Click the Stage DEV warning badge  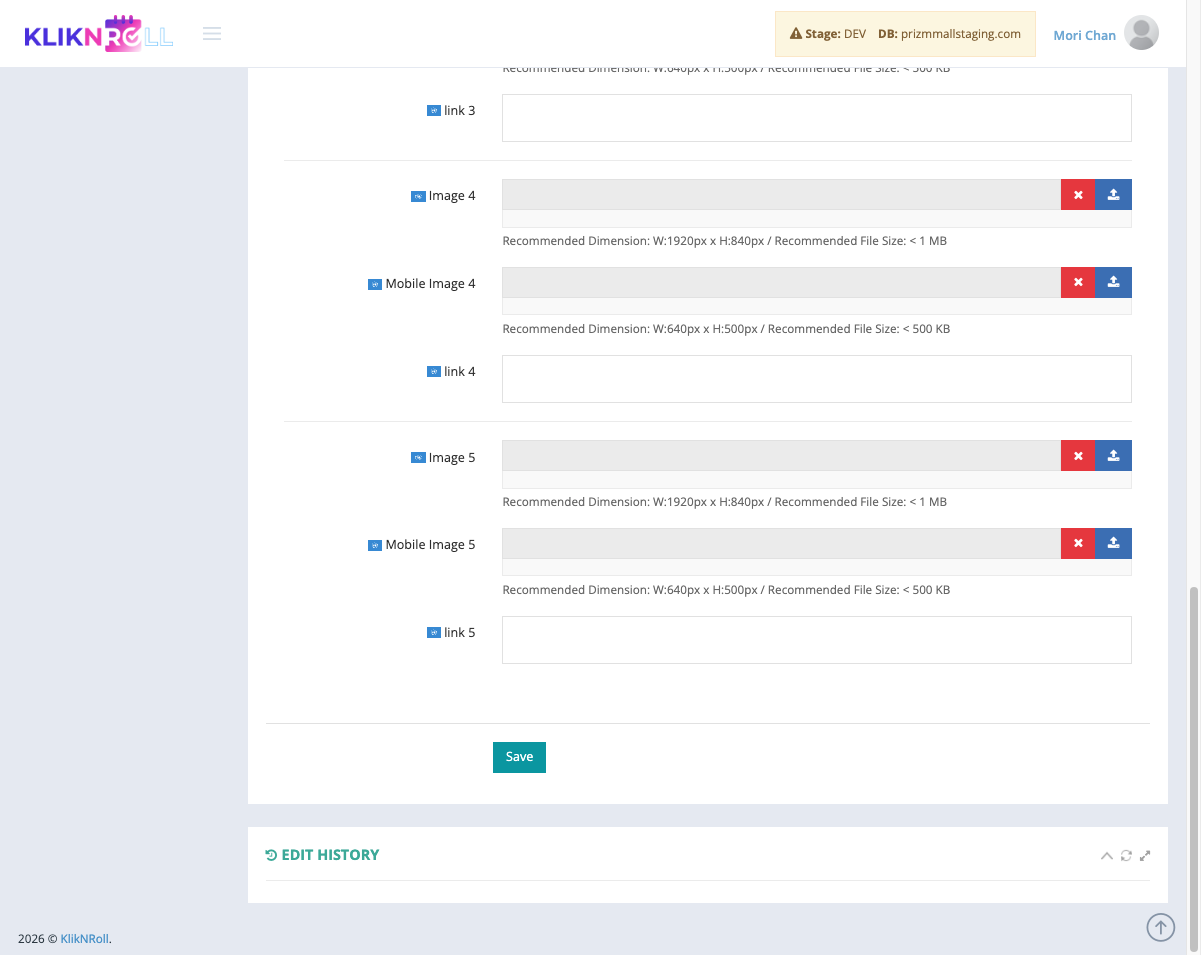click(828, 34)
